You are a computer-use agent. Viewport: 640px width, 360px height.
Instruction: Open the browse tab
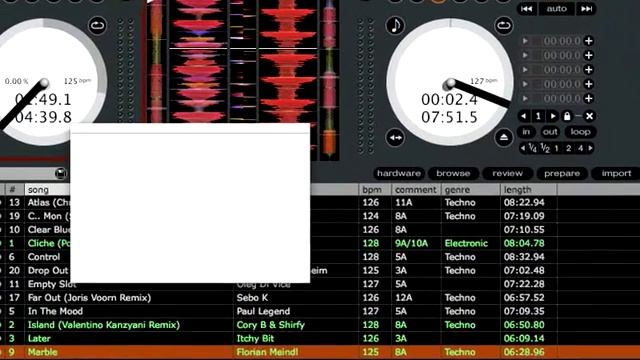[x=453, y=173]
